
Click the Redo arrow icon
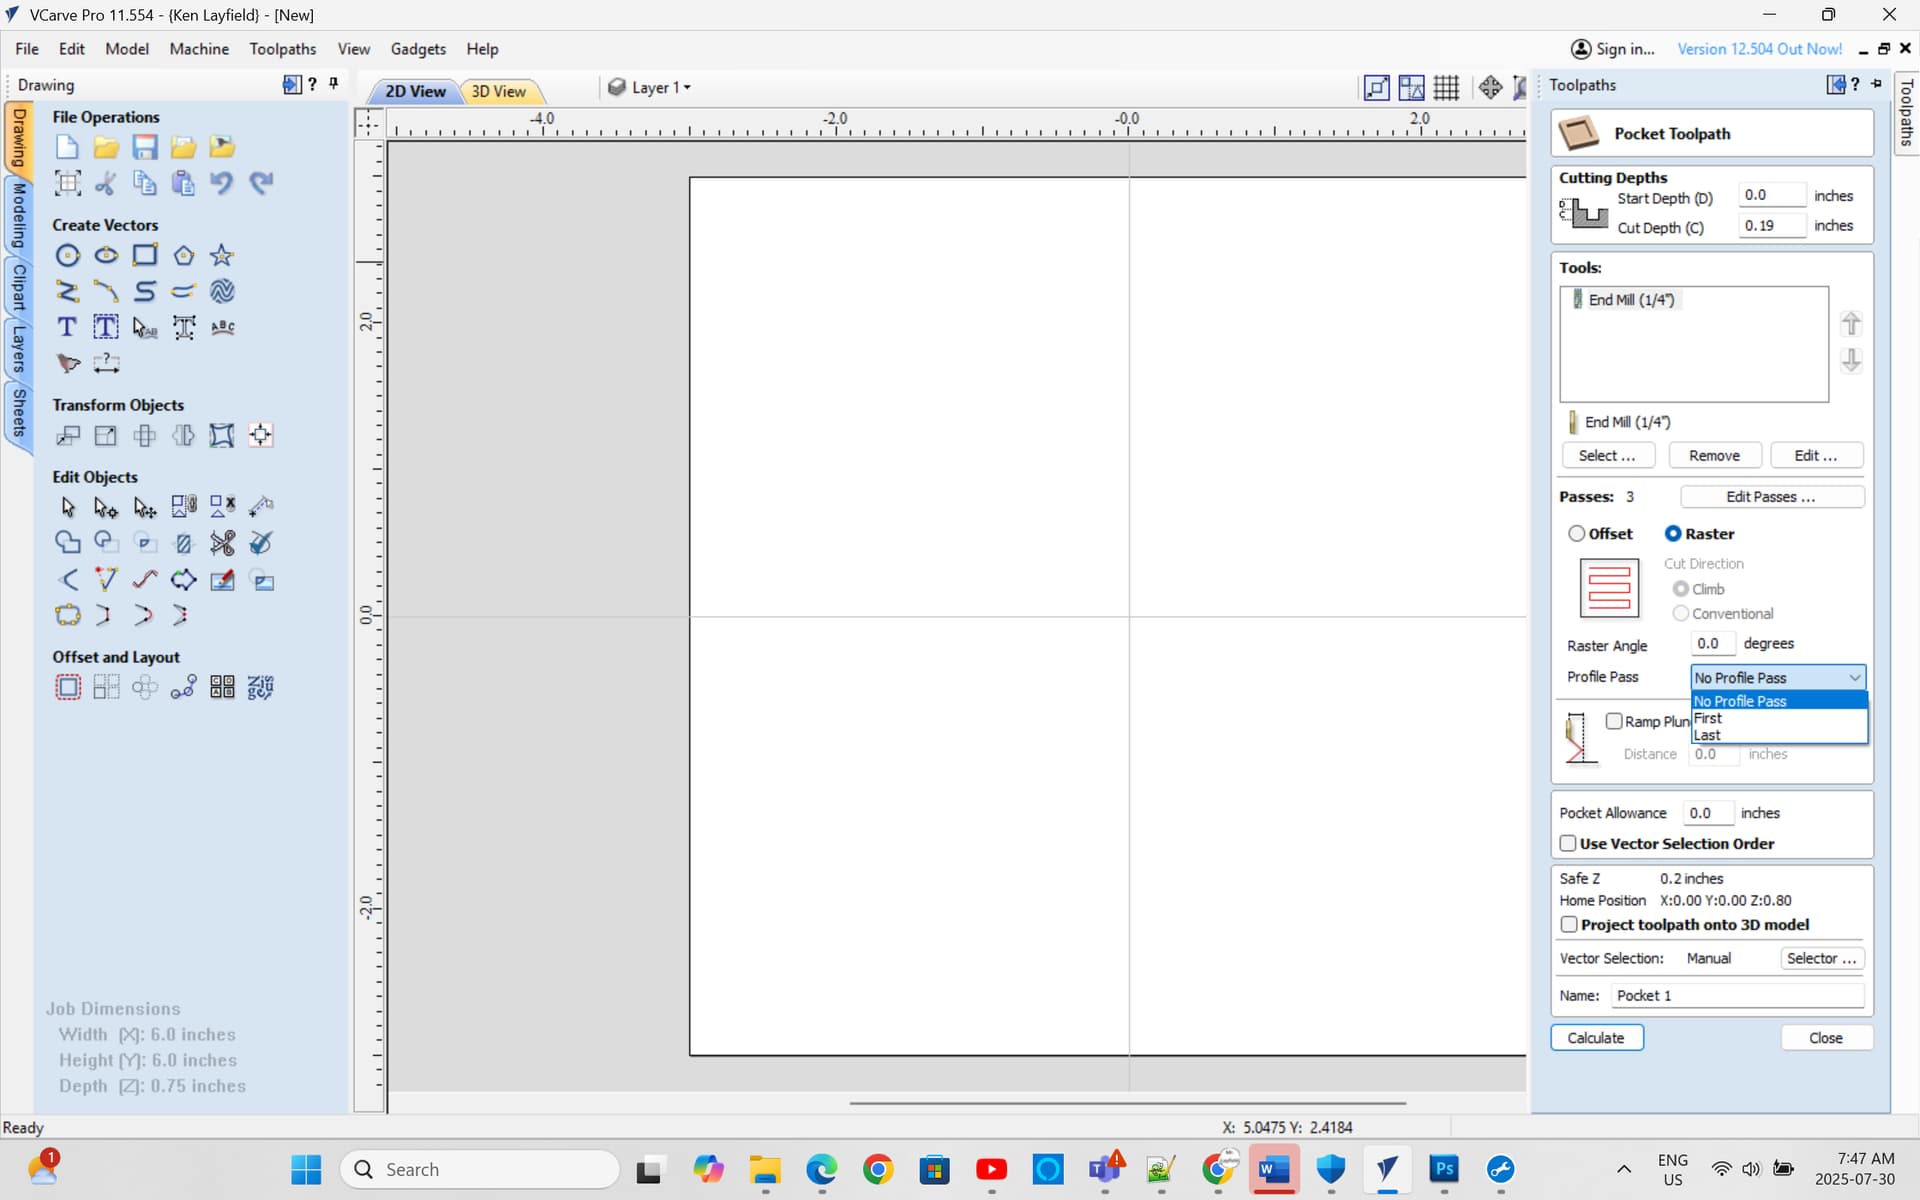pos(261,183)
